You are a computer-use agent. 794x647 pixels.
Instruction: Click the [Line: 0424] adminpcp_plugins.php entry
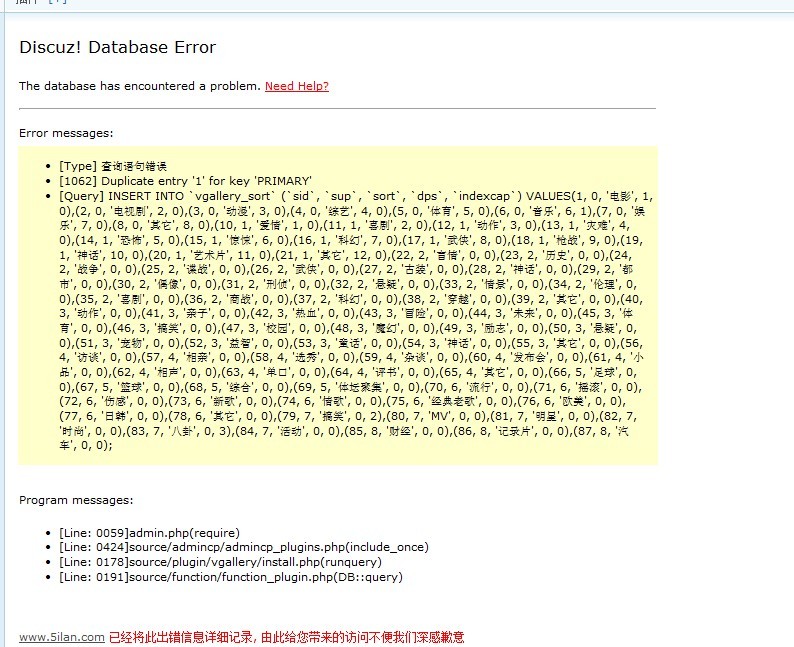pos(244,547)
